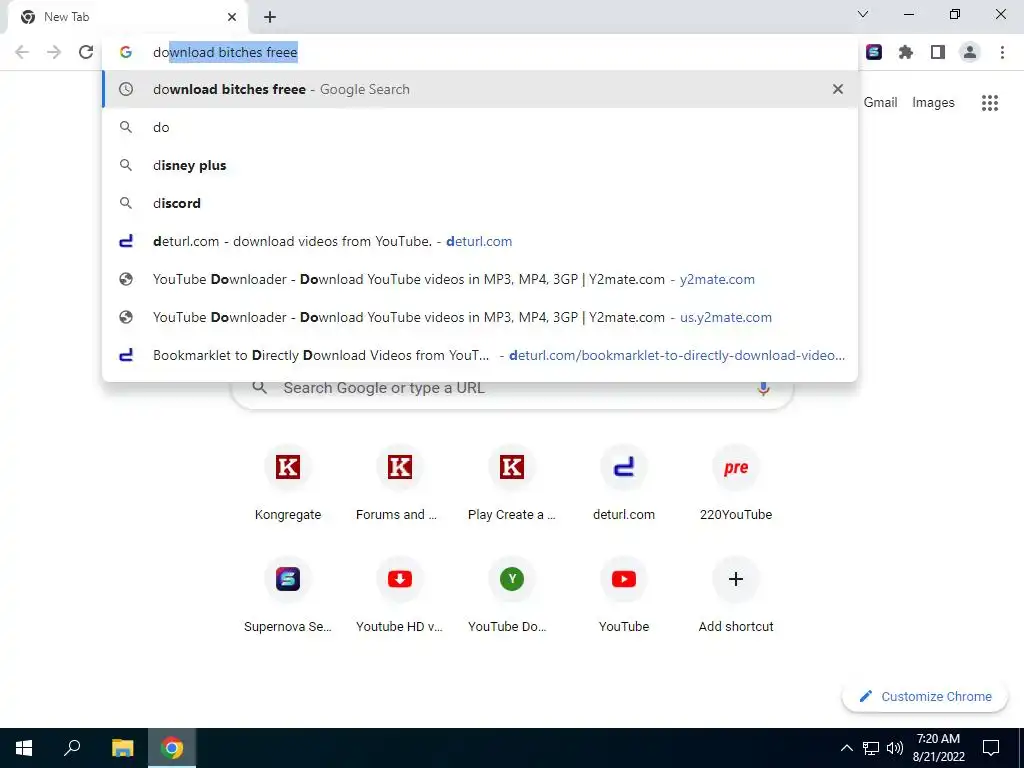Viewport: 1024px width, 768px height.
Task: Open the Extensions puzzle-piece menu
Action: coord(906,52)
